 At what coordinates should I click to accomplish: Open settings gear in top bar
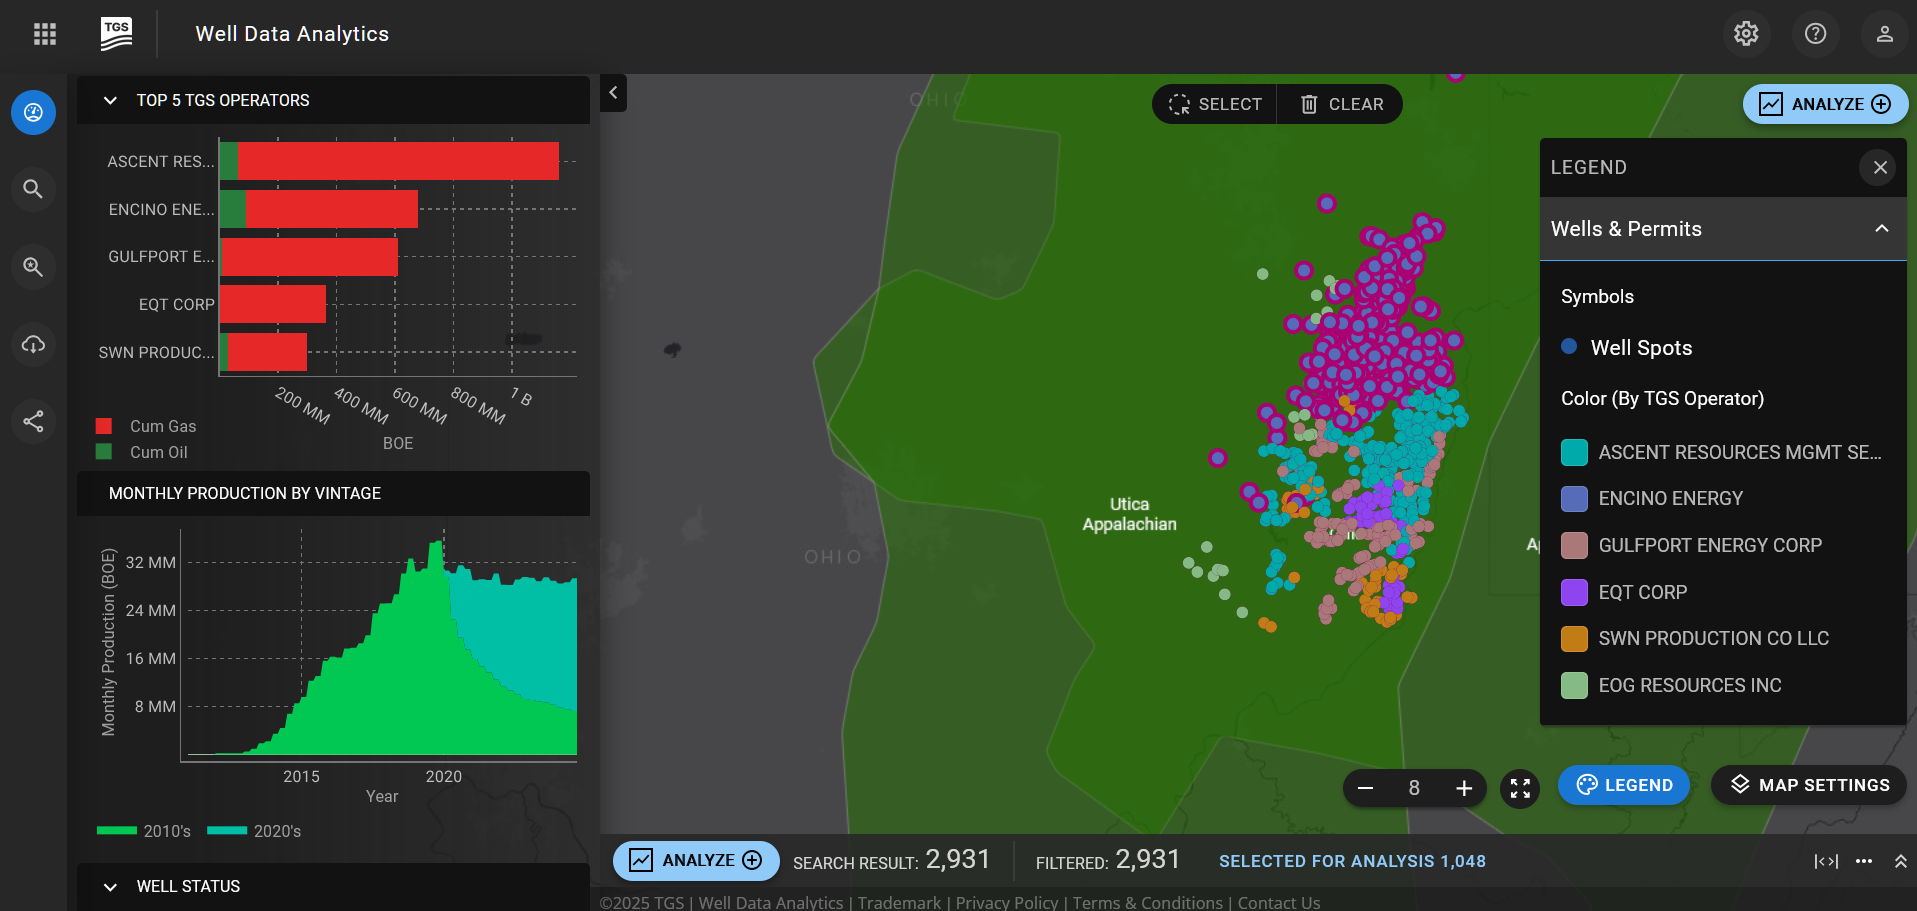1746,34
